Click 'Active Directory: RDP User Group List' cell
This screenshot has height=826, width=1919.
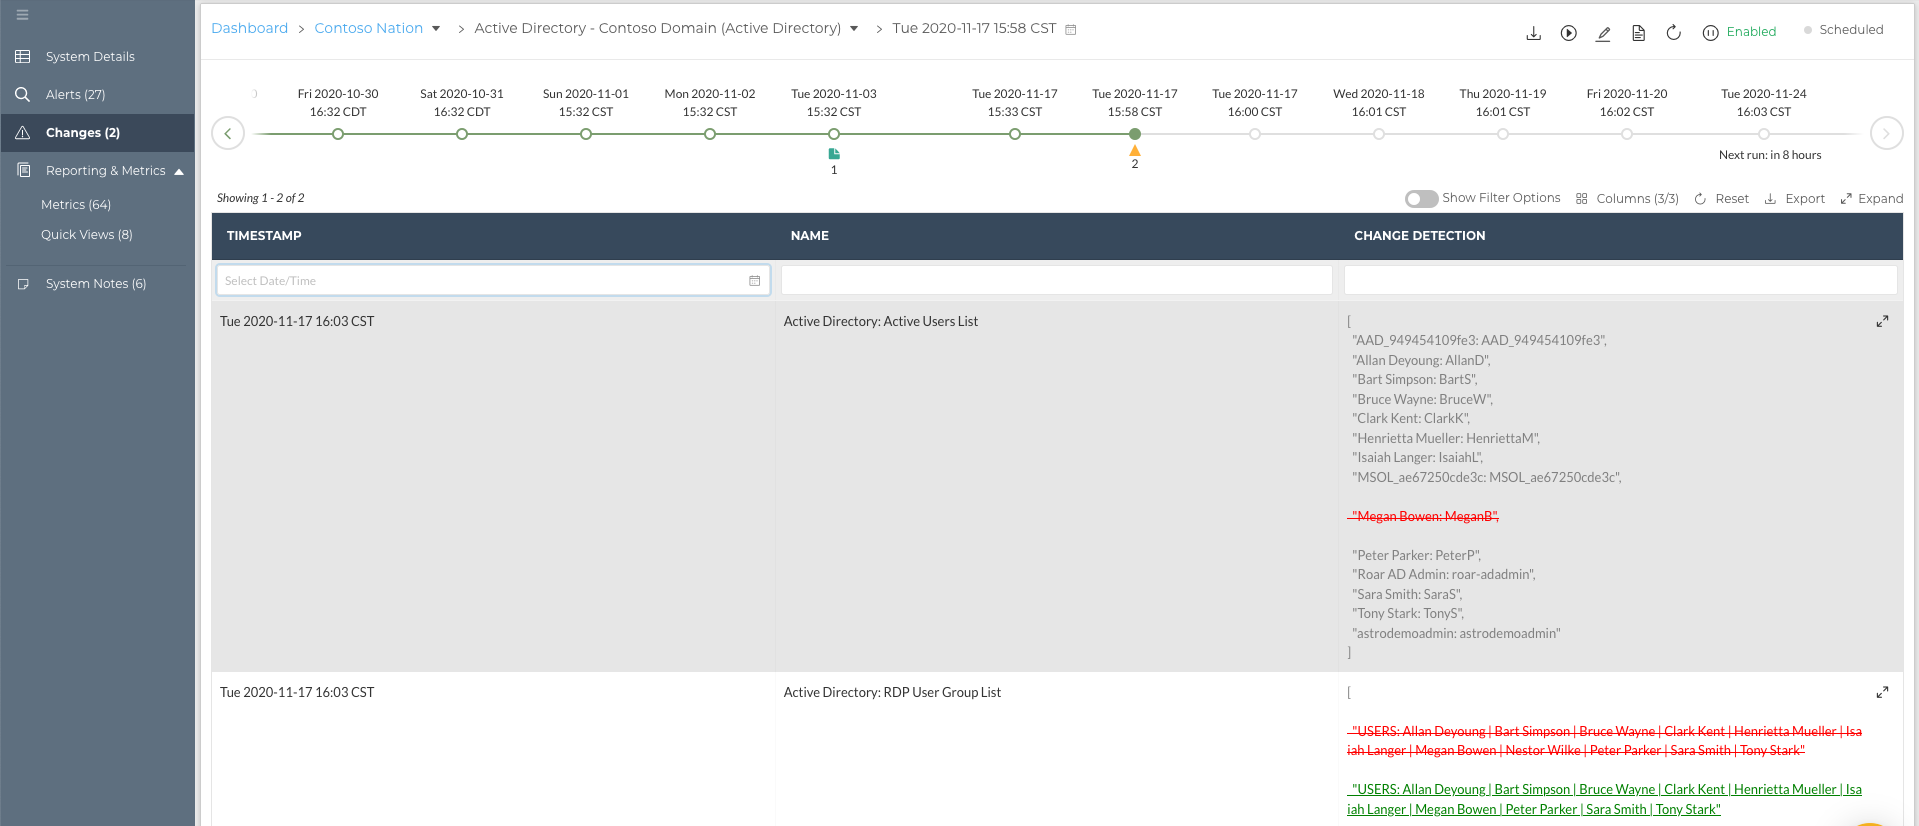point(892,693)
